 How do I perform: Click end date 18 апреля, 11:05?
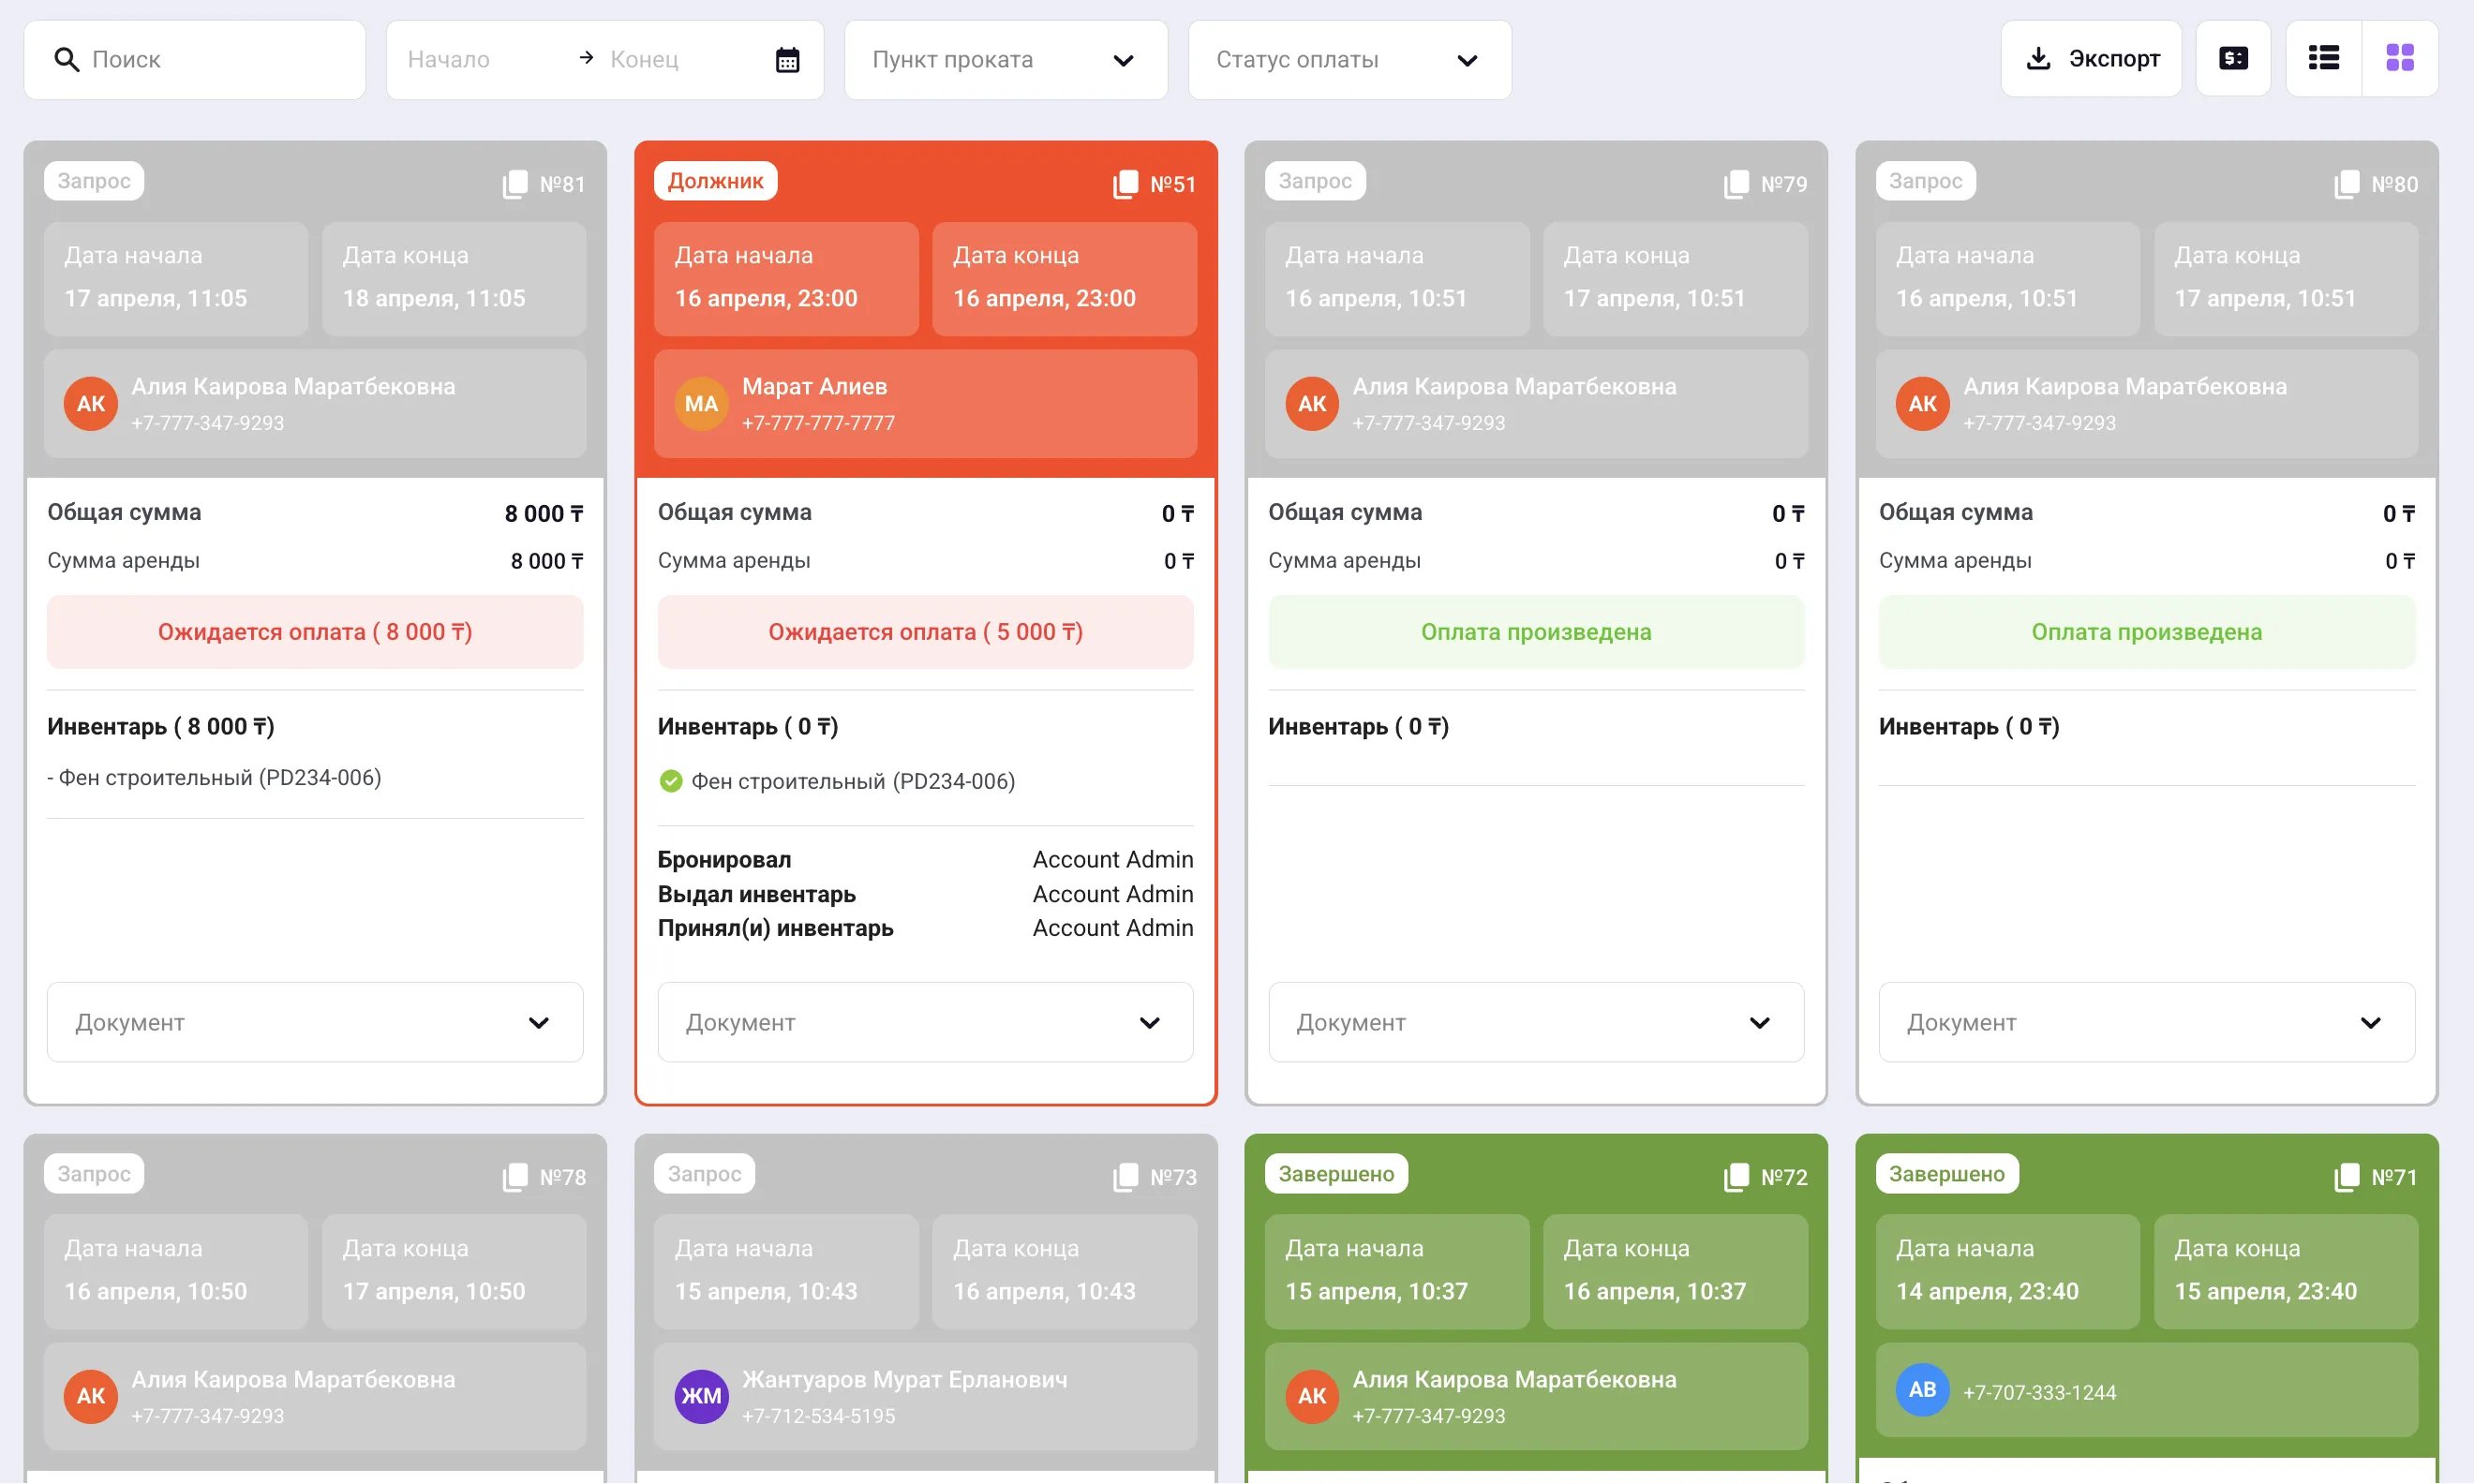pyautogui.click(x=434, y=298)
